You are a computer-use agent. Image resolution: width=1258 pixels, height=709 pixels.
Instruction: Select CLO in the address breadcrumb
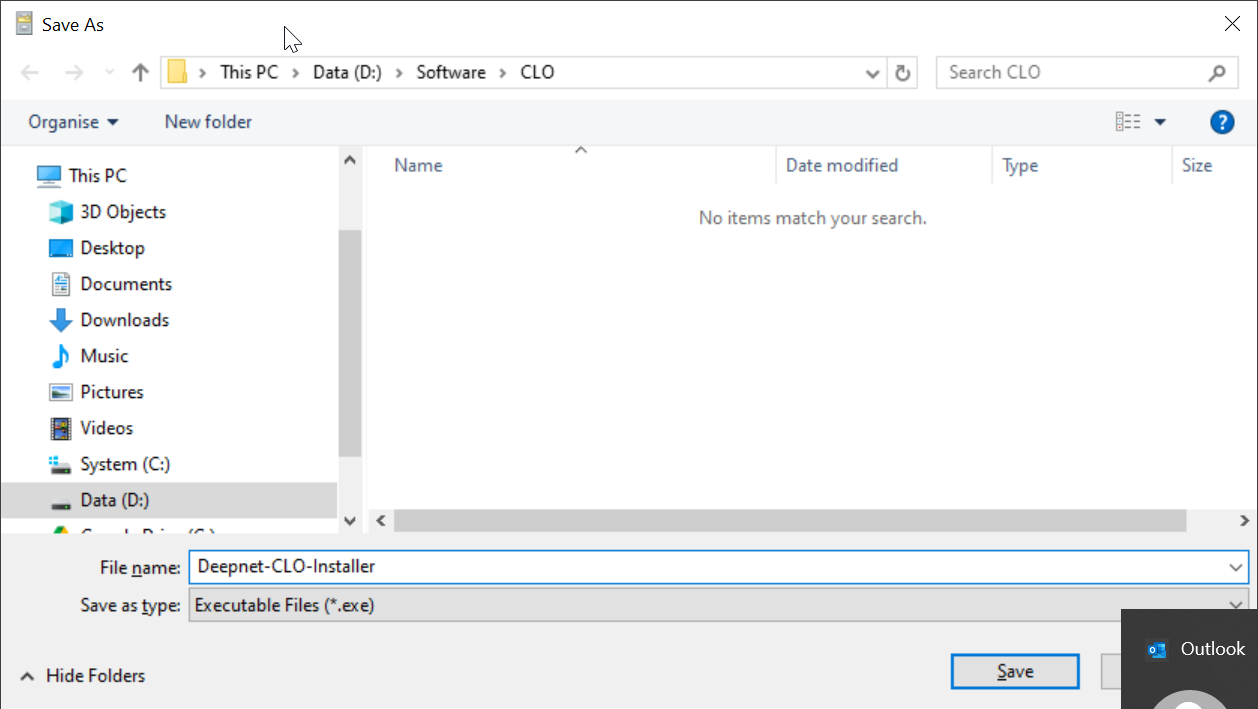[537, 72]
